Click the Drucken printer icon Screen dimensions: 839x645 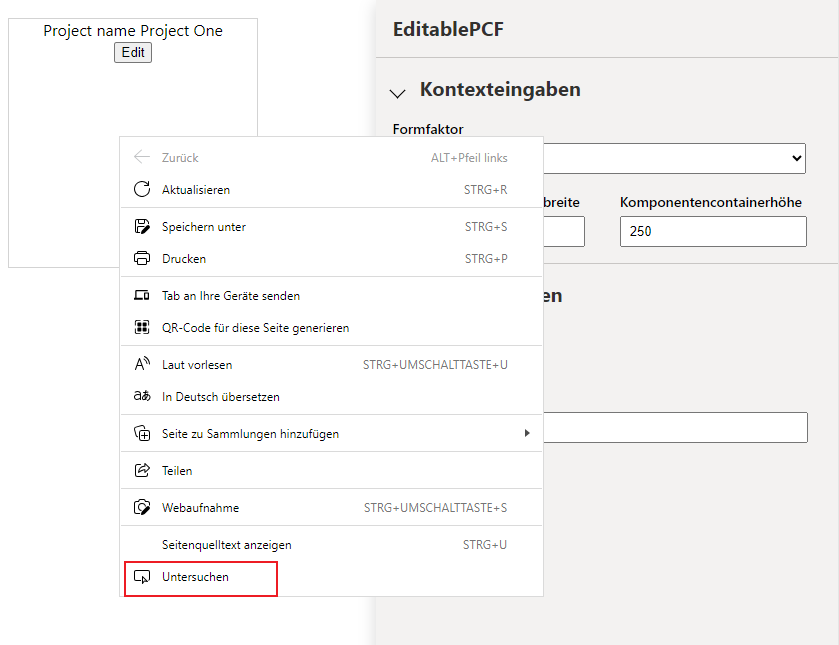(x=143, y=258)
